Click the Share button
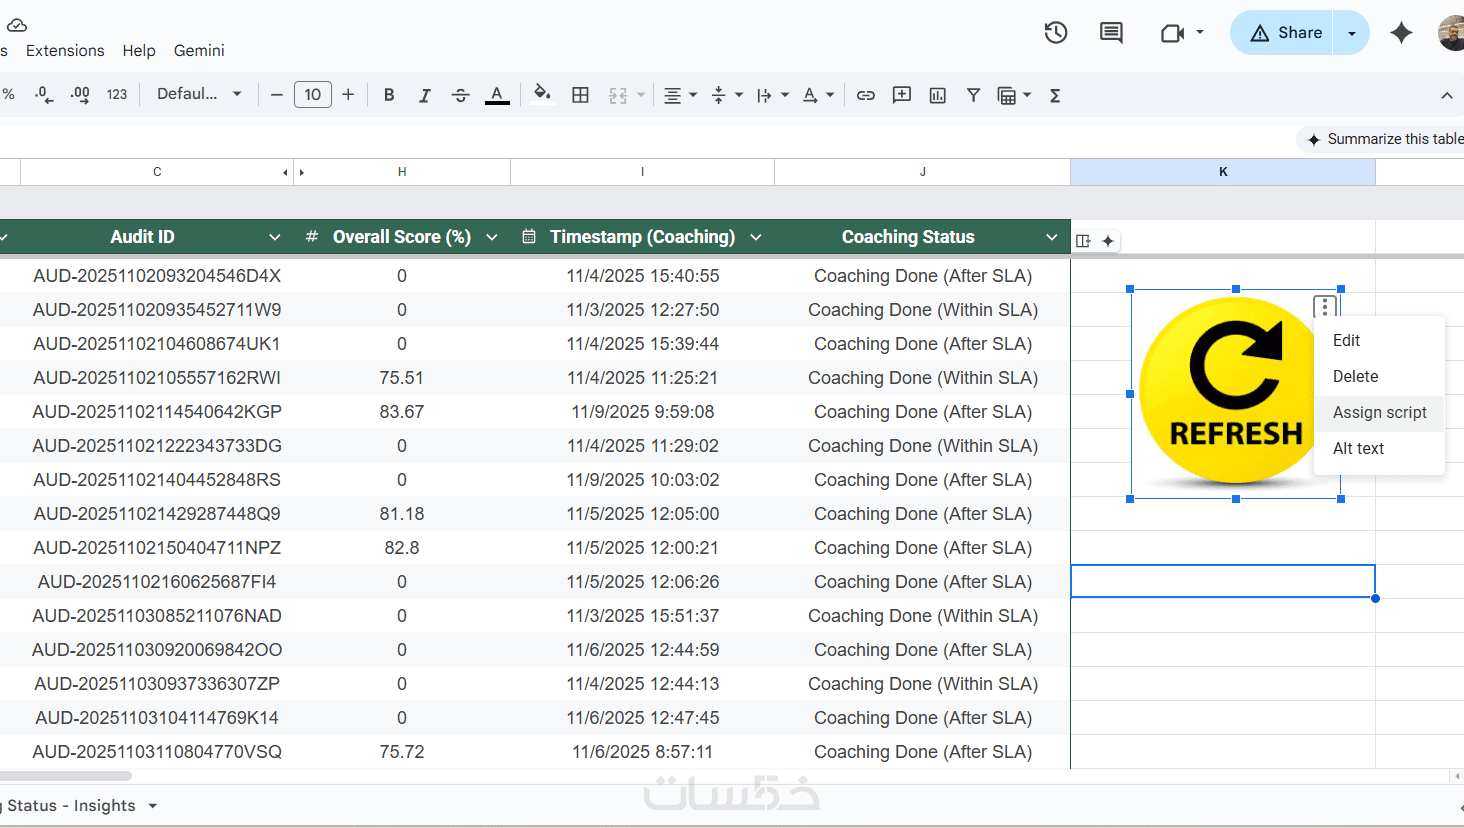Viewport: 1464px width, 828px height. [1286, 33]
